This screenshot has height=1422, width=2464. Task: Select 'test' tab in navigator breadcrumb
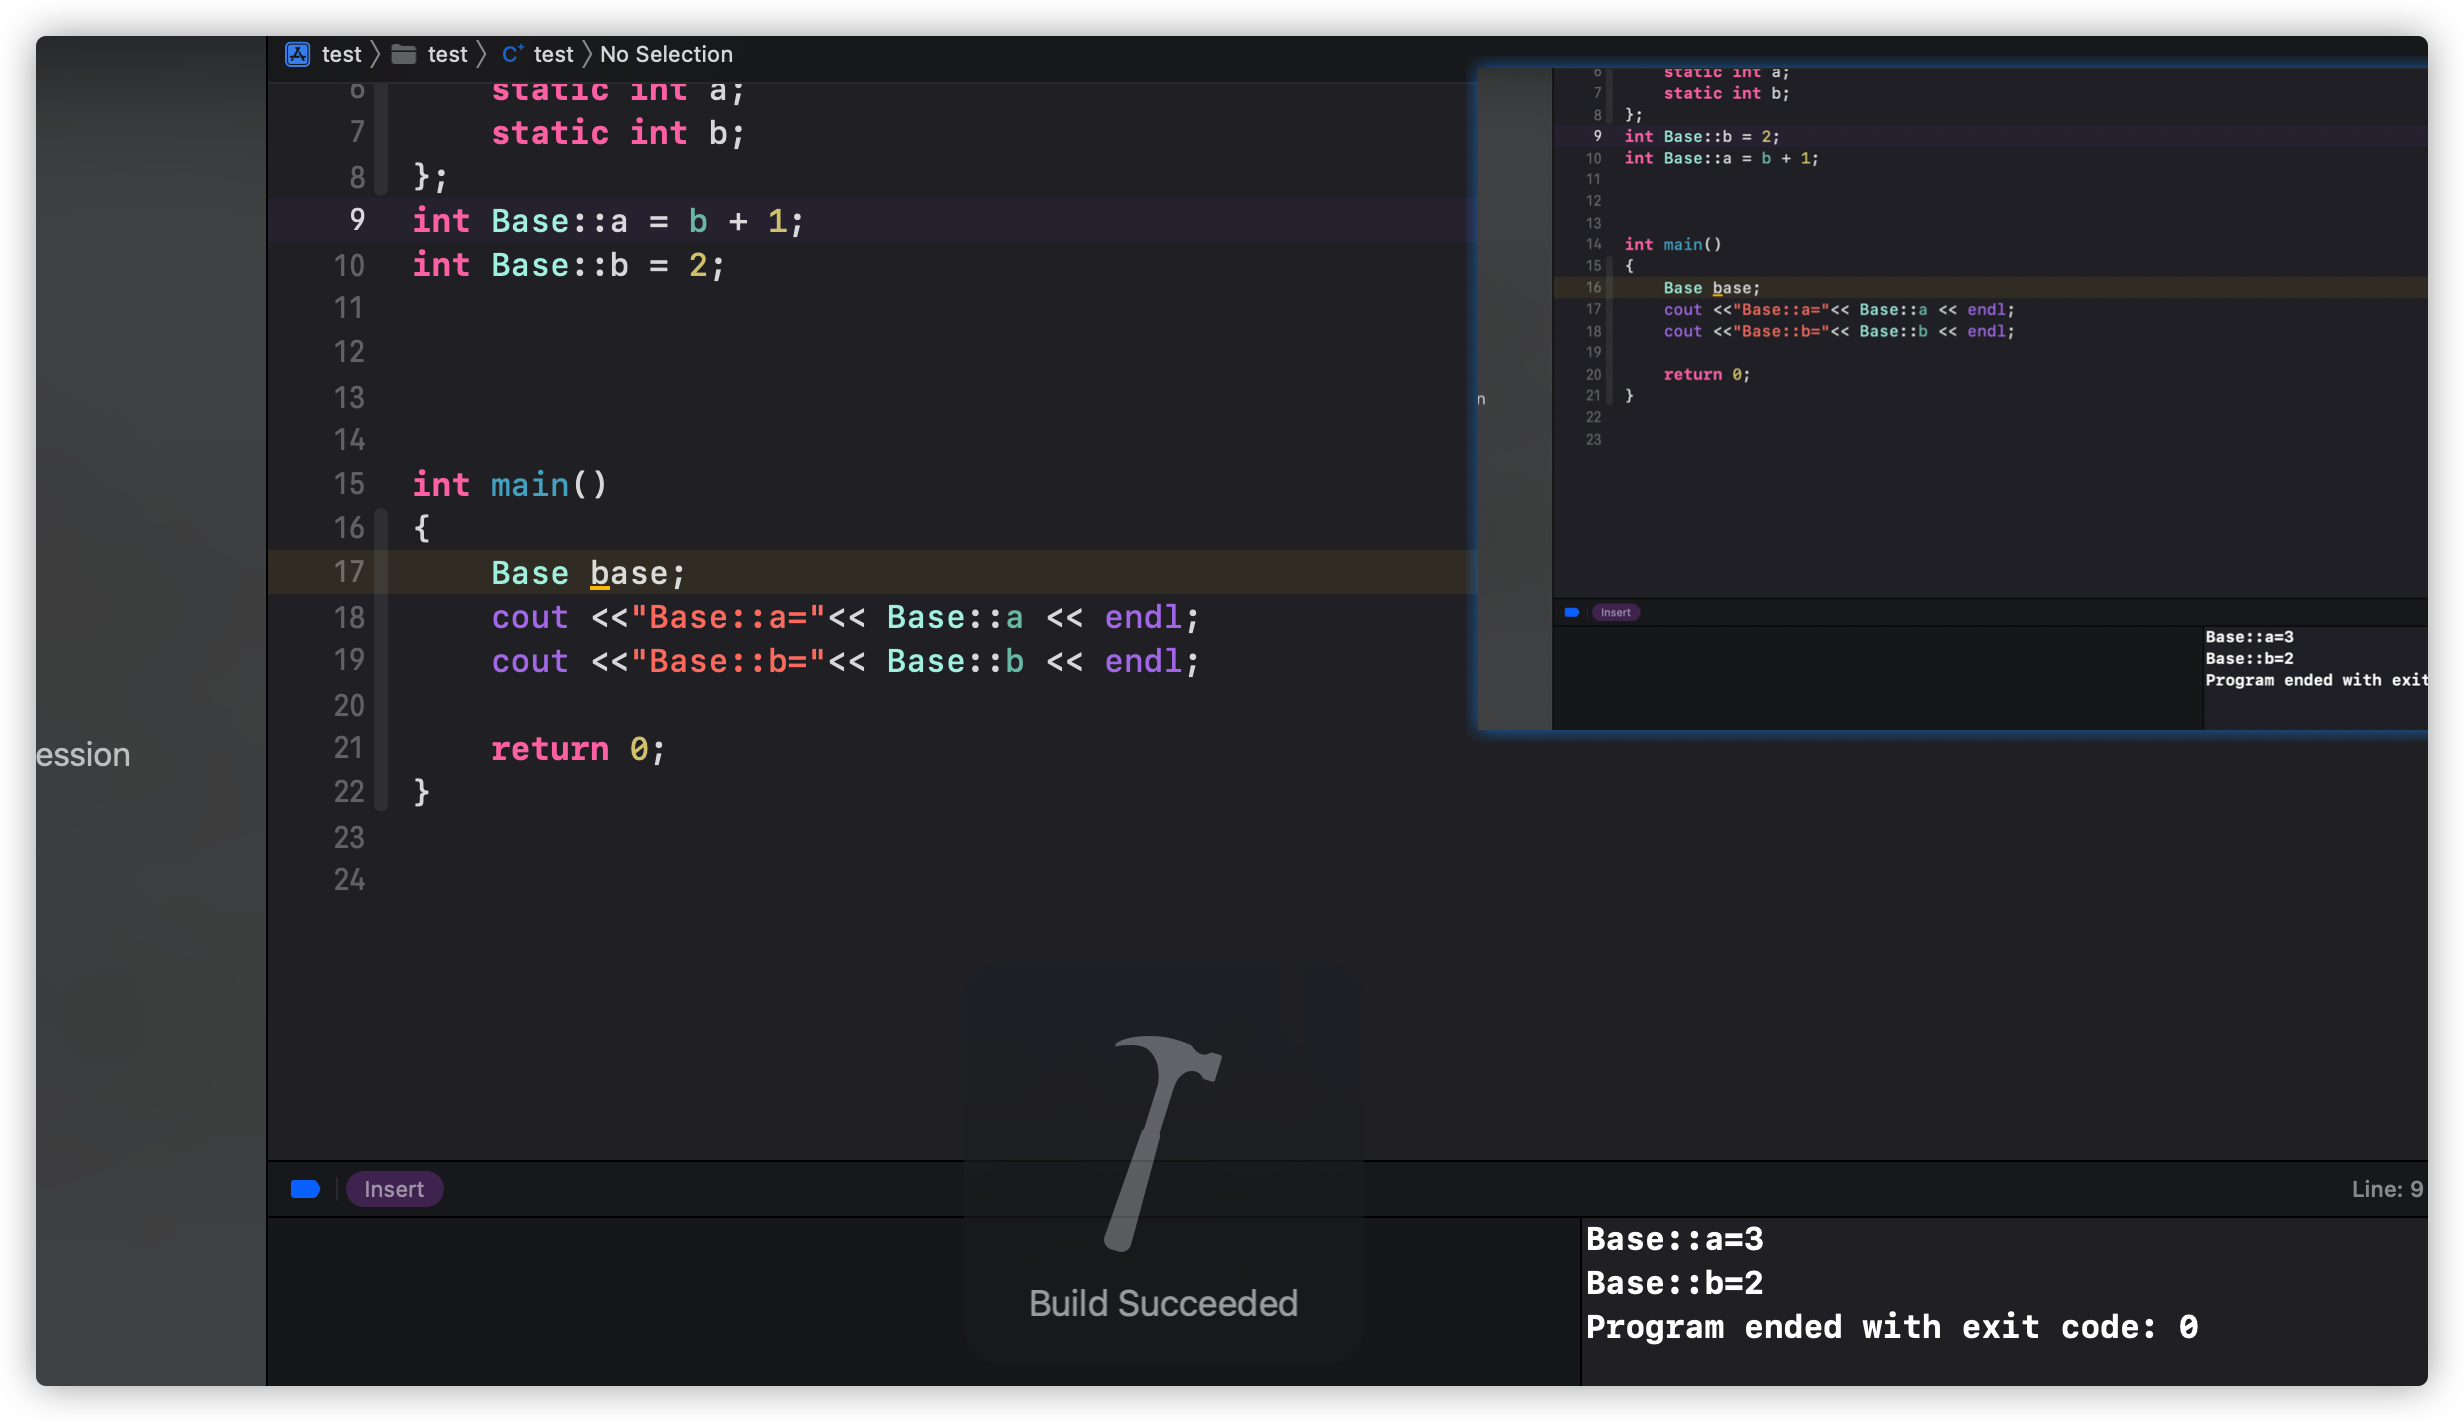pyautogui.click(x=338, y=54)
